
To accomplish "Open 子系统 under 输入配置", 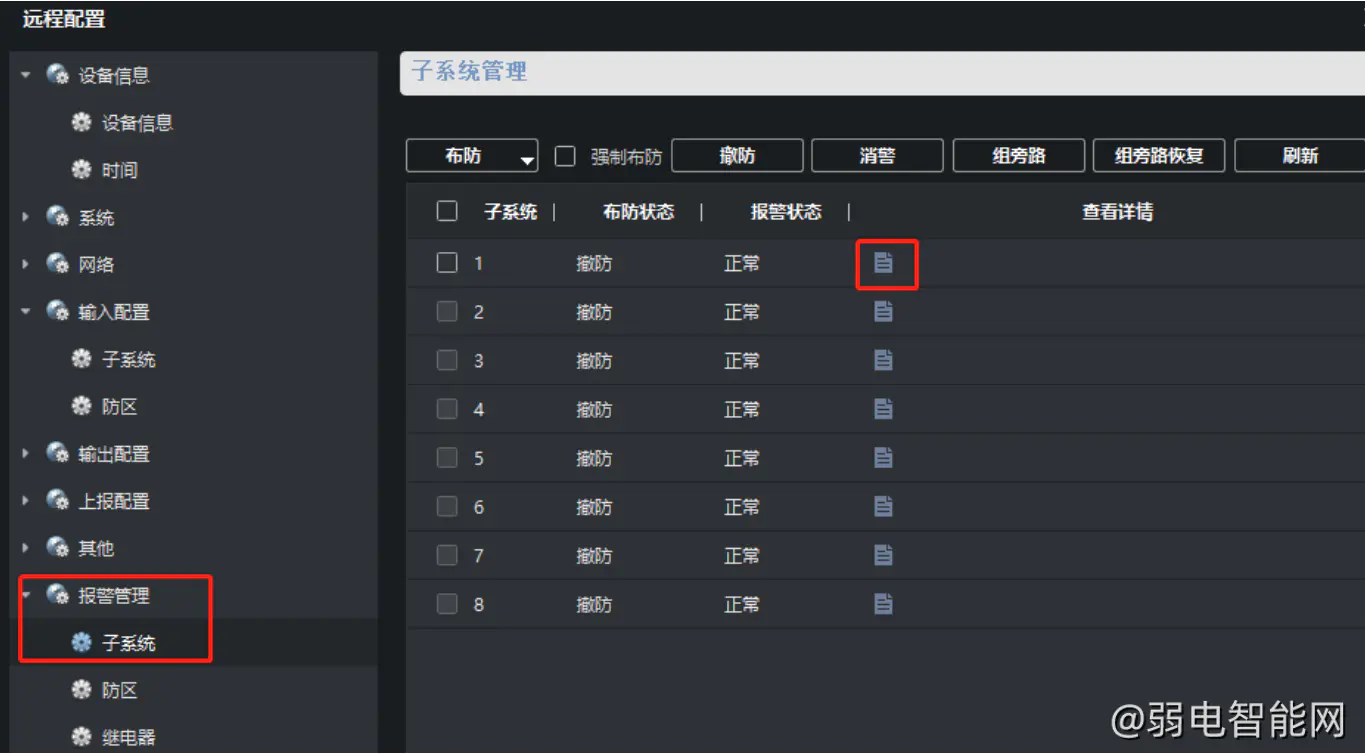I will pyautogui.click(x=129, y=359).
